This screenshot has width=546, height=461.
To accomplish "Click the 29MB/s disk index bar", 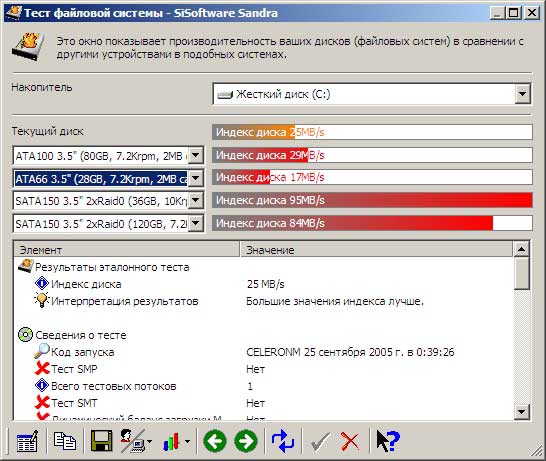I will pos(372,155).
